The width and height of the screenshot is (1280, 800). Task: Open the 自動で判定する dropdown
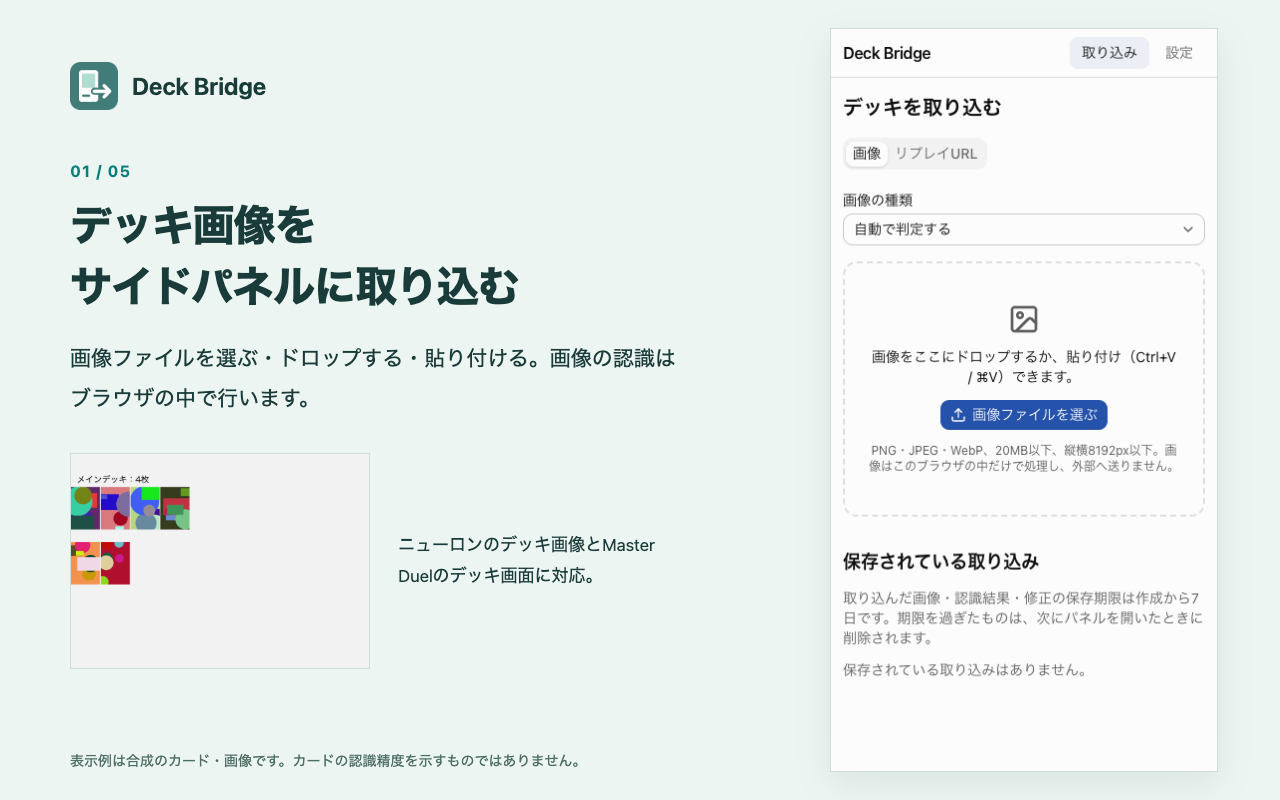pyautogui.click(x=1024, y=229)
